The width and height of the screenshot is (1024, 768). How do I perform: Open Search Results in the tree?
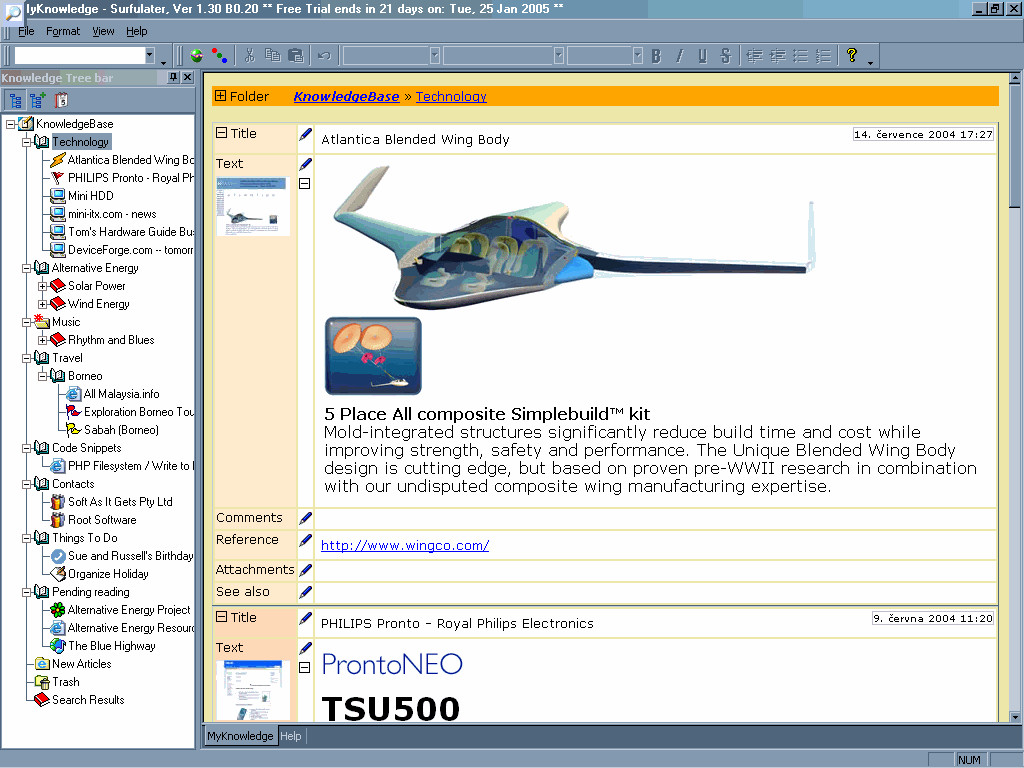coord(88,700)
